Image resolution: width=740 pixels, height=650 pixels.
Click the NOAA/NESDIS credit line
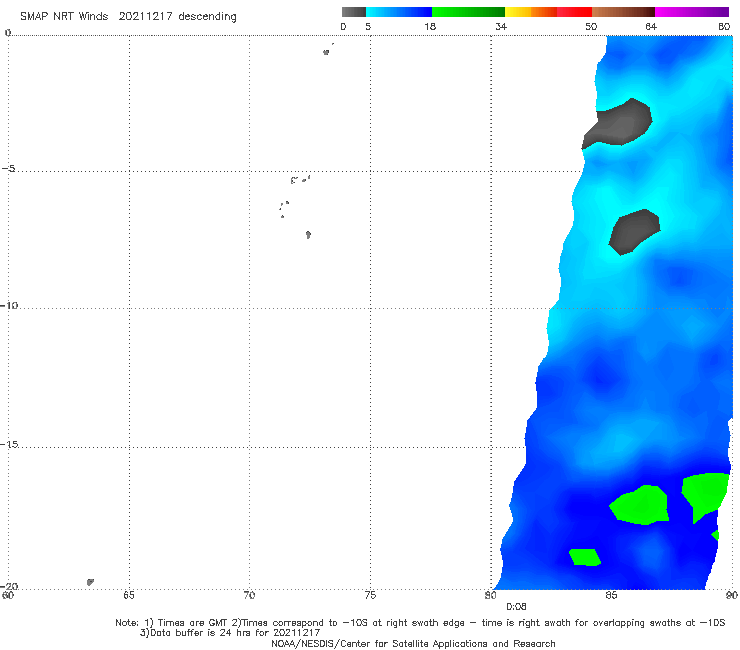(413, 643)
